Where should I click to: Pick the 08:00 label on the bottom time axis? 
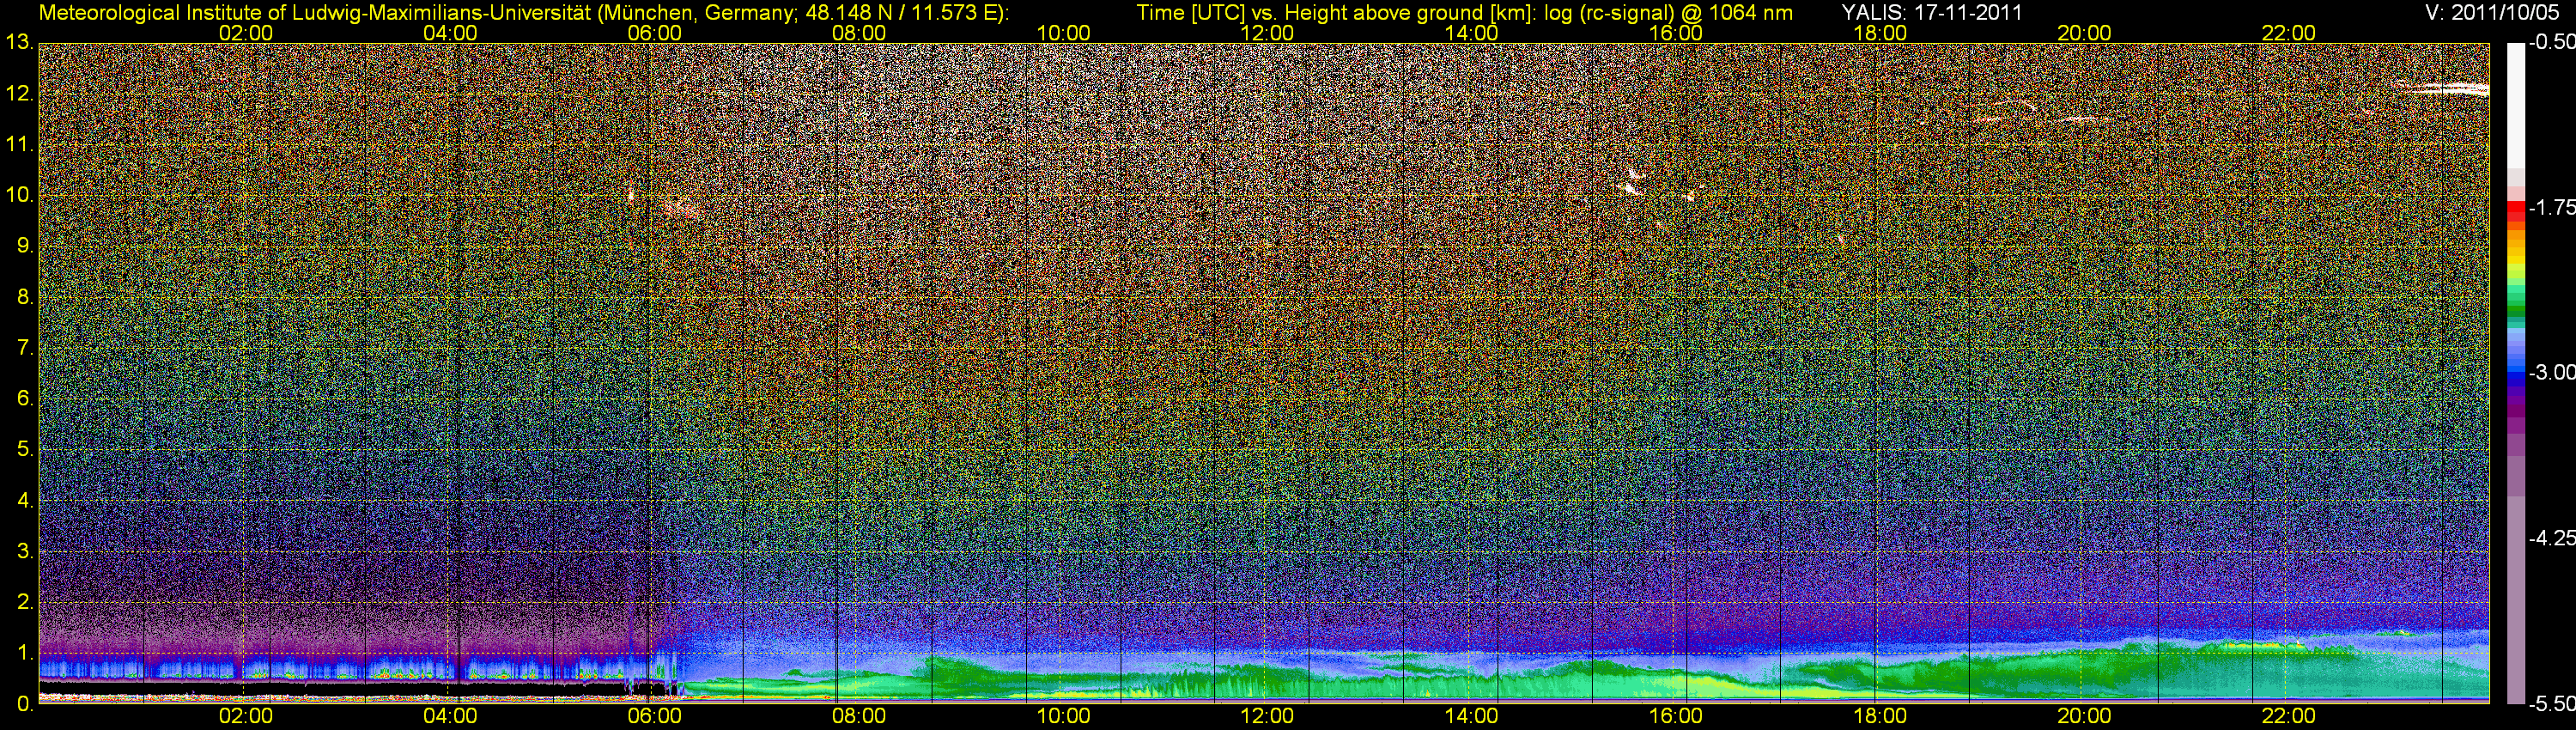pos(859,716)
